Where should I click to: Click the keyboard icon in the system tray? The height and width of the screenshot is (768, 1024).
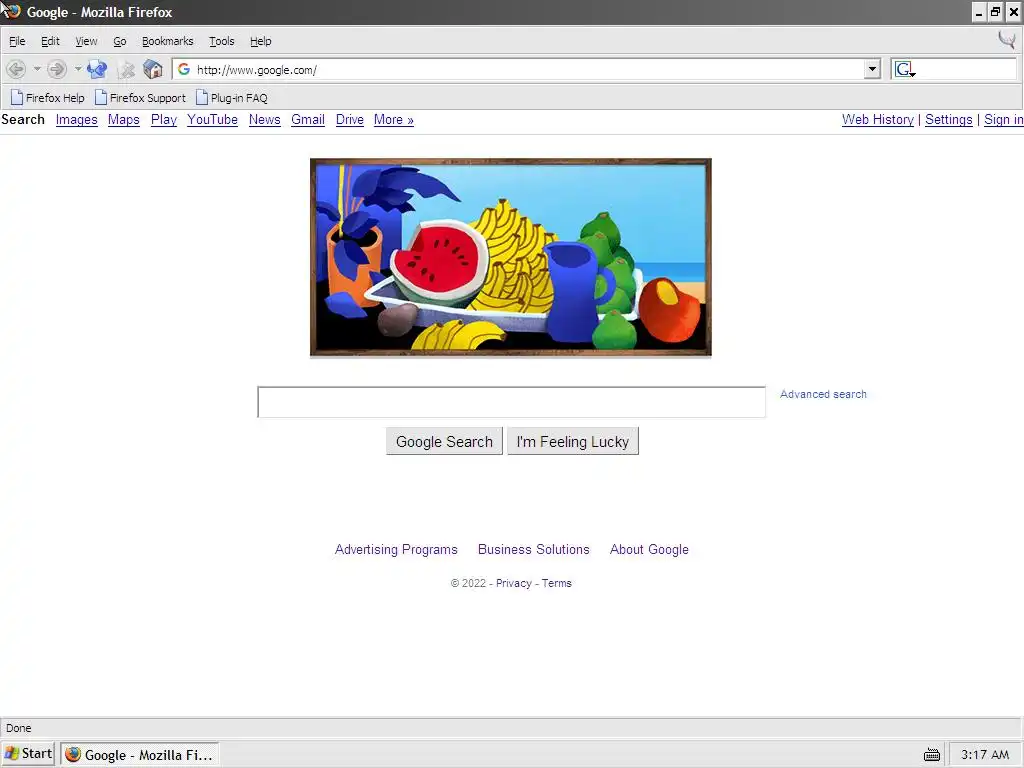[x=932, y=755]
